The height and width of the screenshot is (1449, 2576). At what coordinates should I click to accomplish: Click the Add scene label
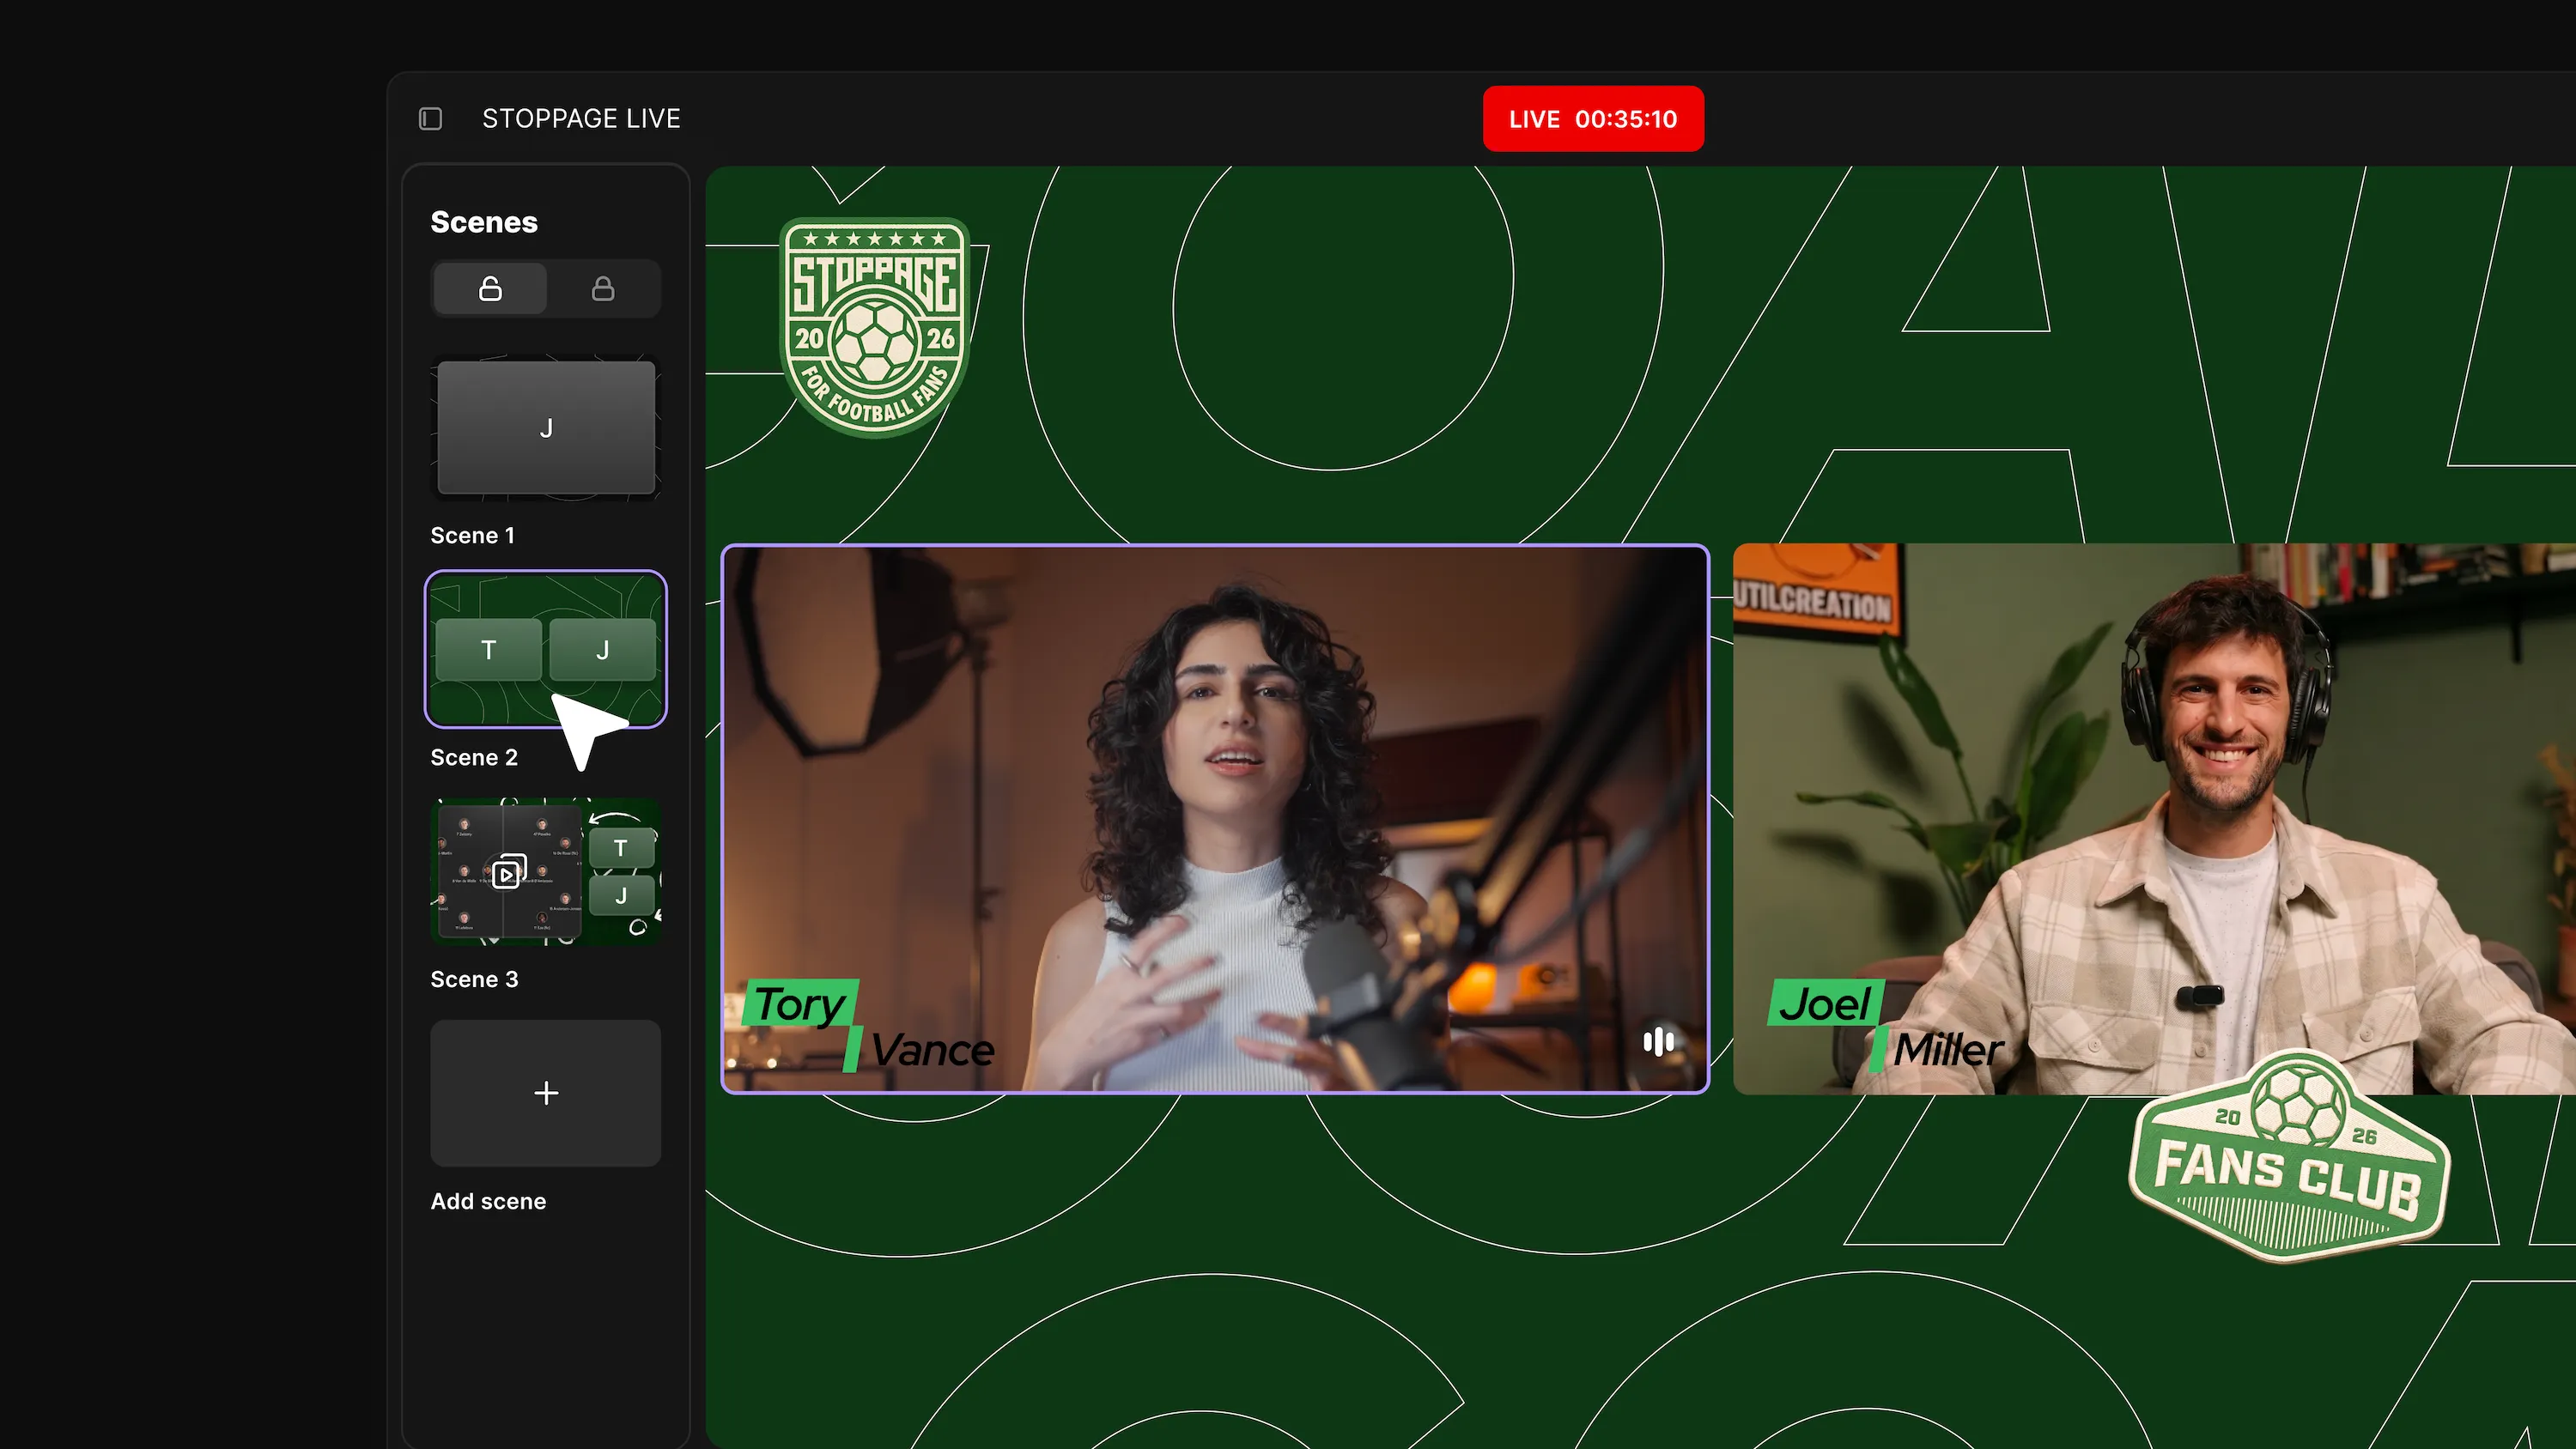(x=488, y=1202)
